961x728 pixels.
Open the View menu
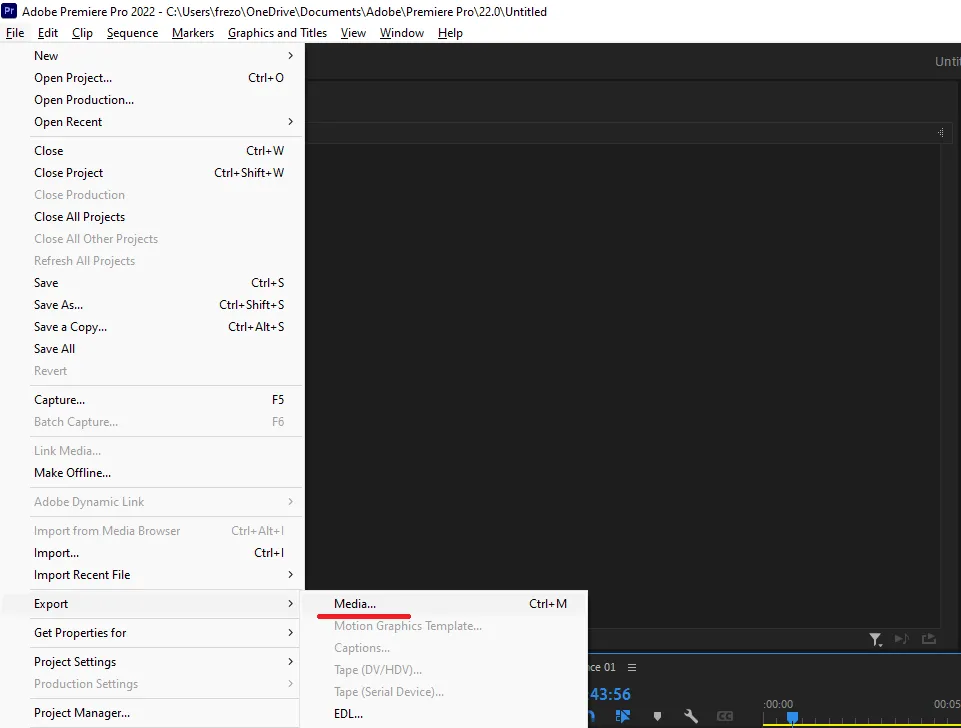[353, 33]
